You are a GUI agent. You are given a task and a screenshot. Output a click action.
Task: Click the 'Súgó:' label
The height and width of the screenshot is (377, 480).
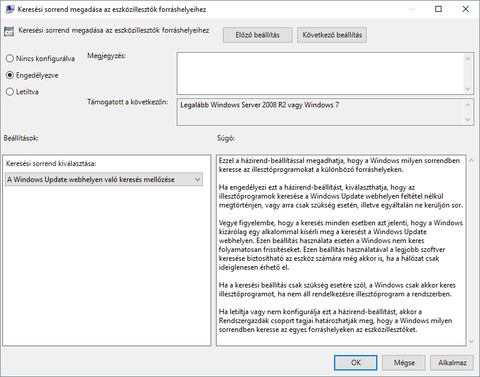226,138
